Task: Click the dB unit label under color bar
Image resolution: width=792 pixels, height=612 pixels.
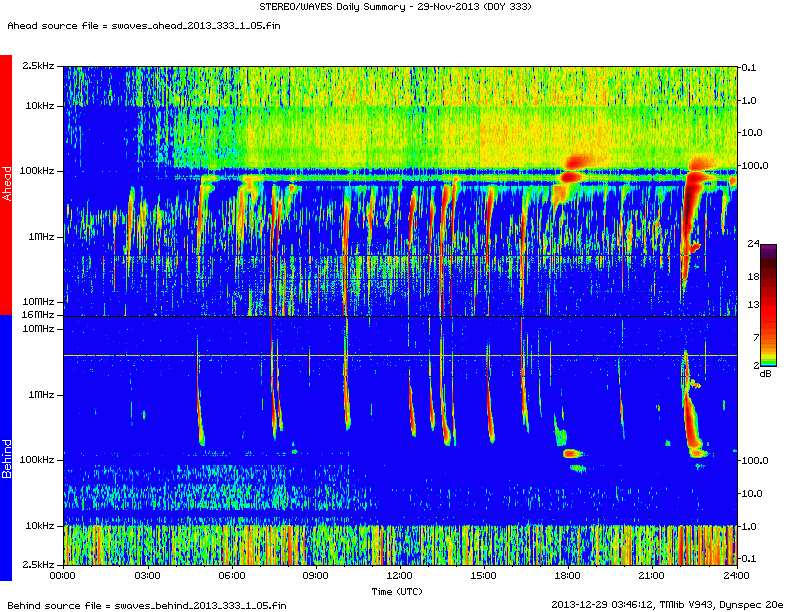Action: pos(765,373)
